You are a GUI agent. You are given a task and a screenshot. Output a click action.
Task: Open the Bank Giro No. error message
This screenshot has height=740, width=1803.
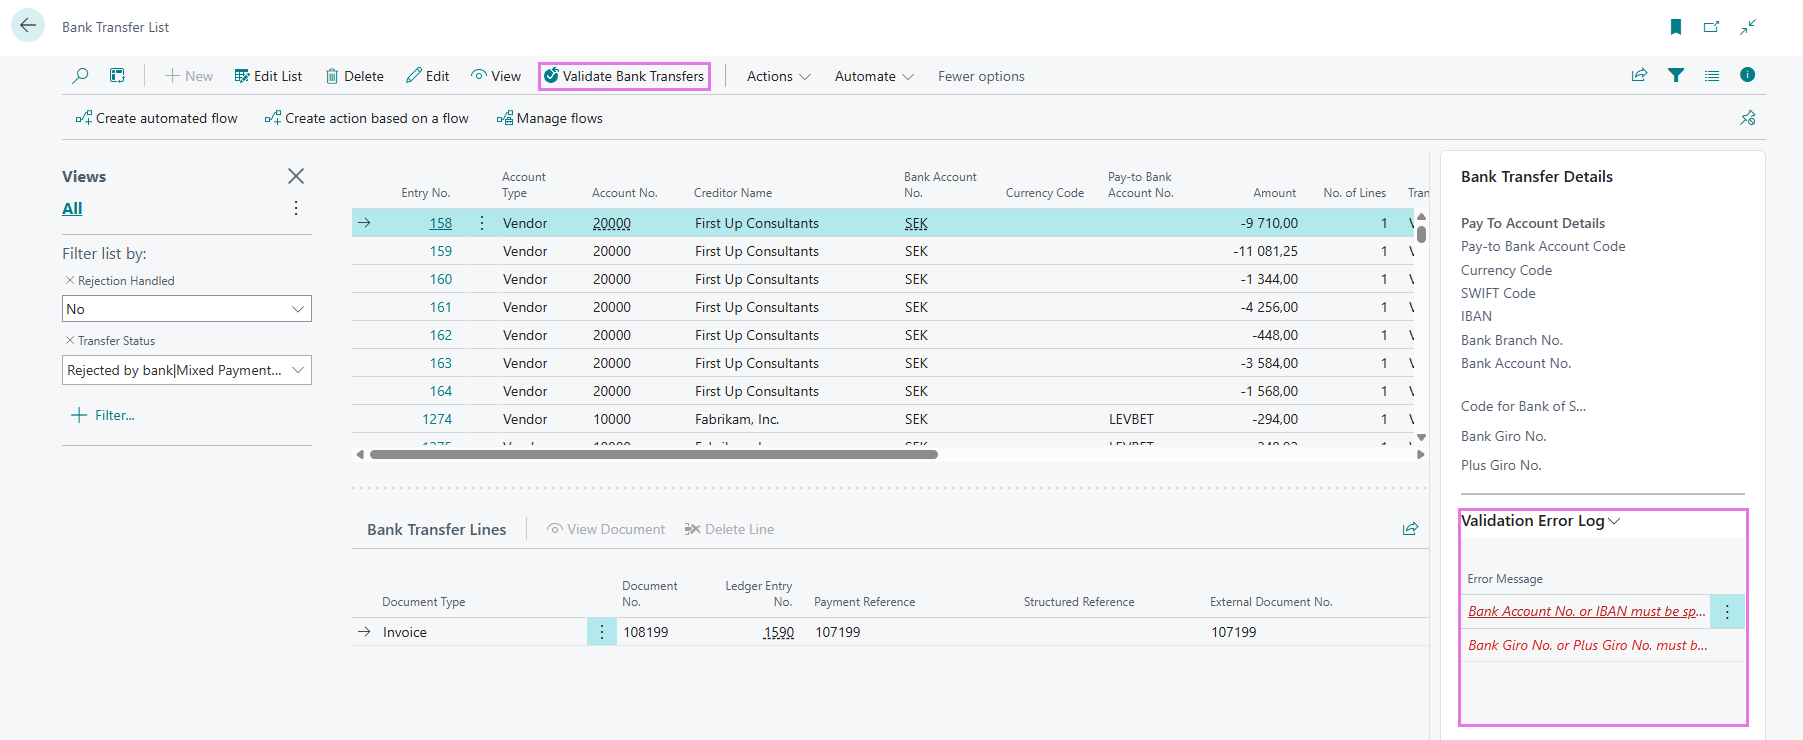pos(1588,645)
